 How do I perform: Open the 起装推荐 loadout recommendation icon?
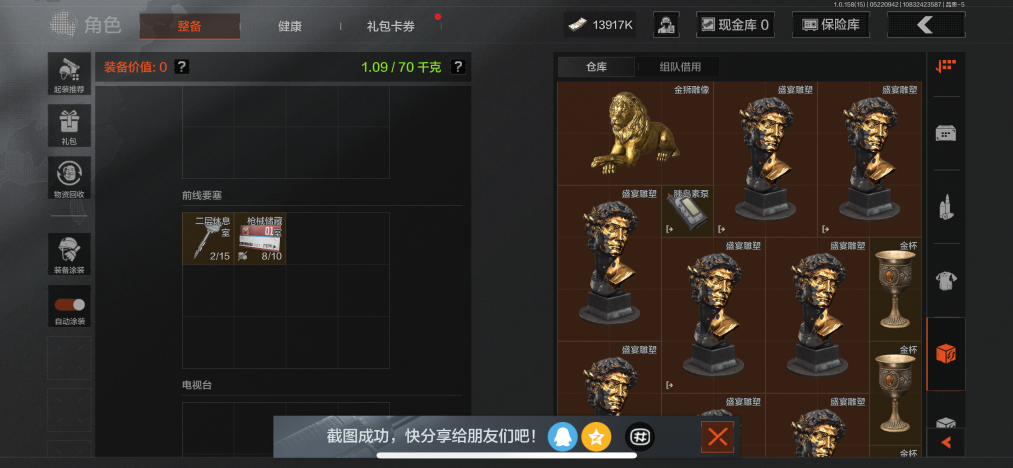click(68, 74)
